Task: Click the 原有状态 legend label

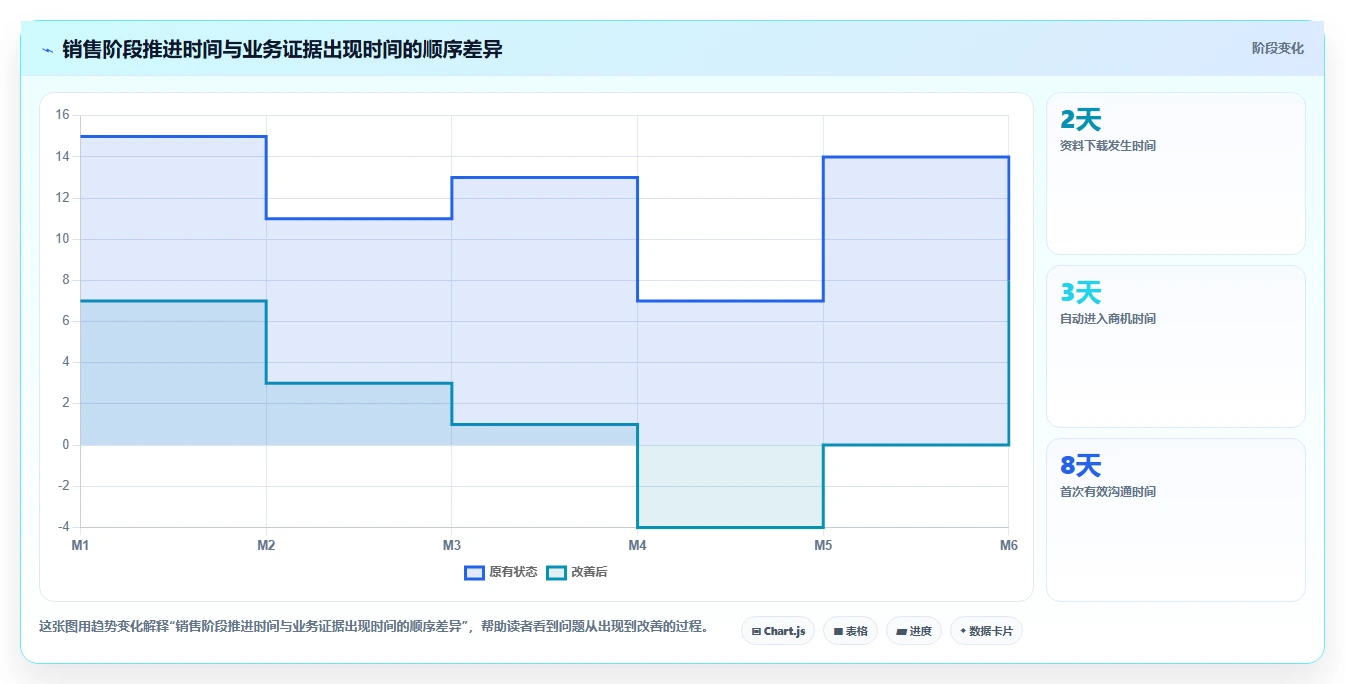Action: coord(513,573)
